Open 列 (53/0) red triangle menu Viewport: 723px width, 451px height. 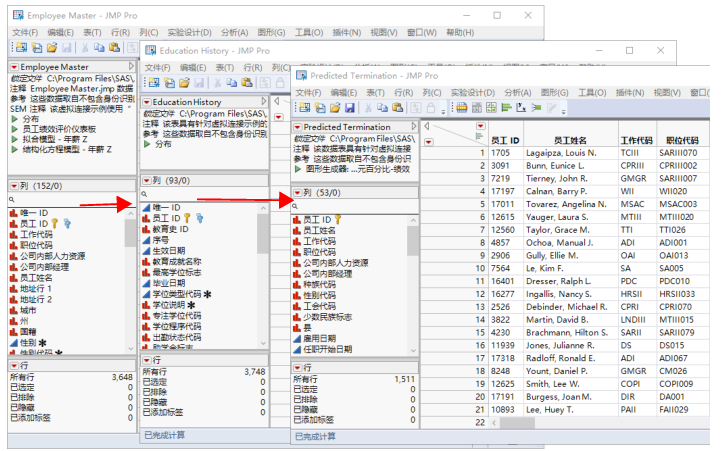(x=297, y=193)
